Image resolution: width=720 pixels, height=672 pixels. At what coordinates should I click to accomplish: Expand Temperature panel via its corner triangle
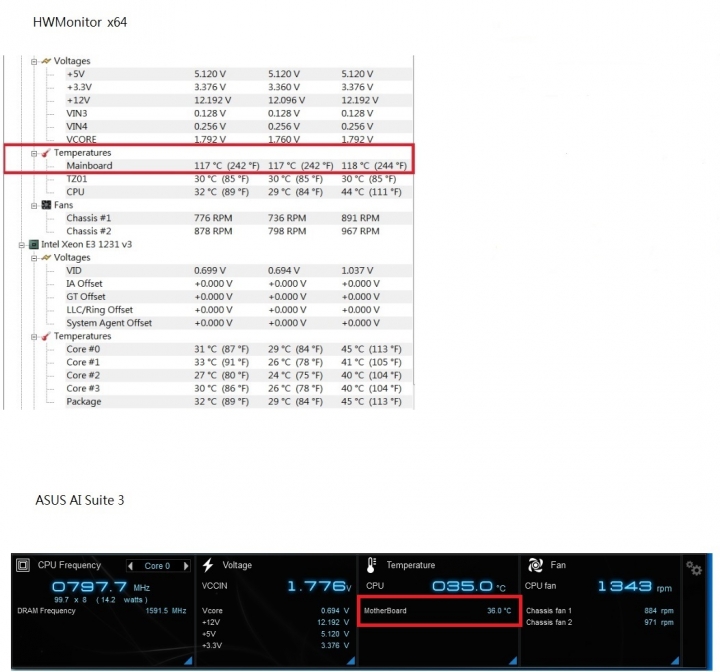coord(513,661)
